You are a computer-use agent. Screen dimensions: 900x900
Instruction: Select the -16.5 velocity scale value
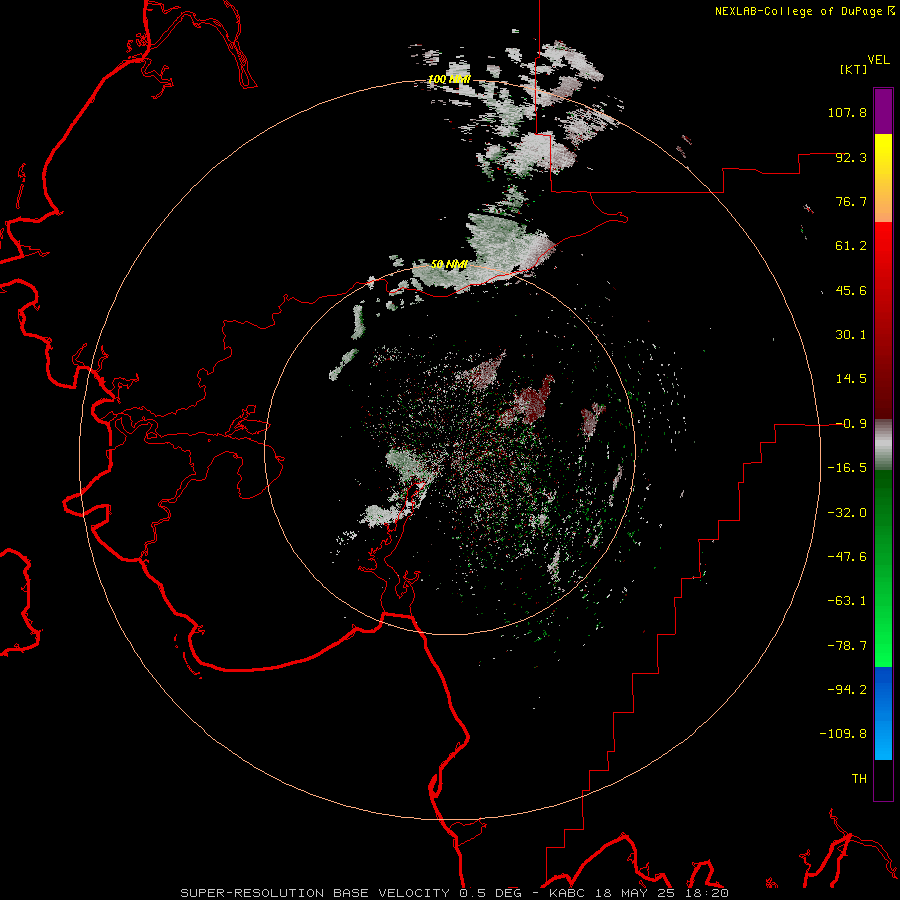pyautogui.click(x=847, y=468)
